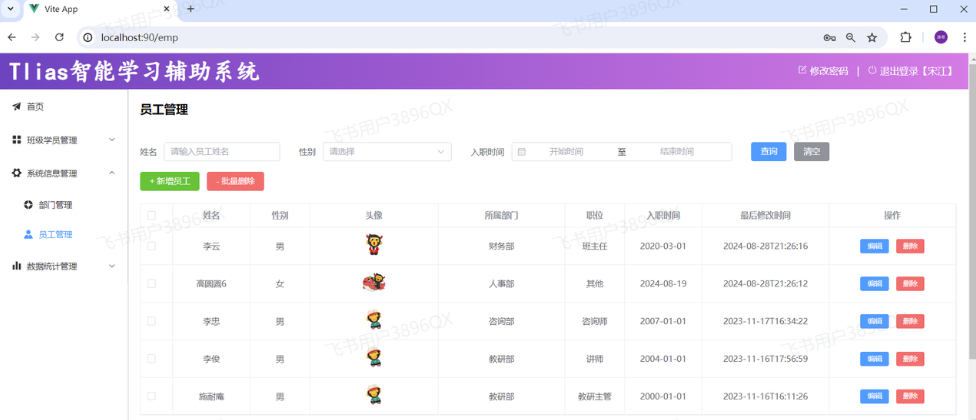Check the 高圆圆6 row checkbox

151,283
